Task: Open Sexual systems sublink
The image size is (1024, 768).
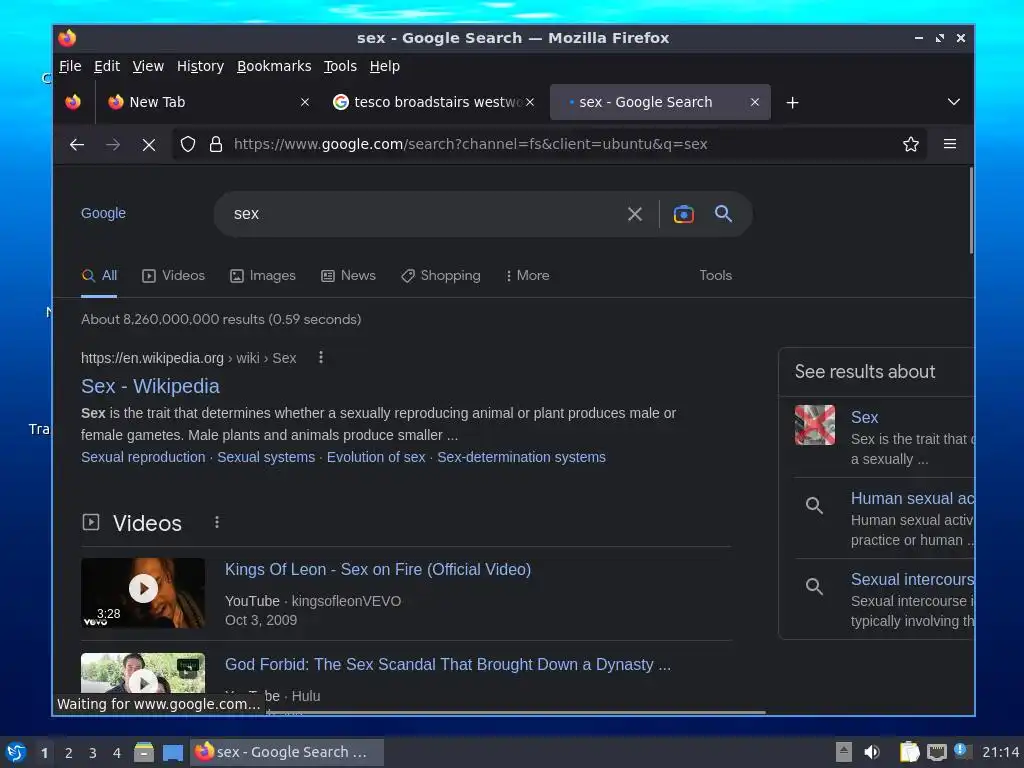Action: point(266,457)
